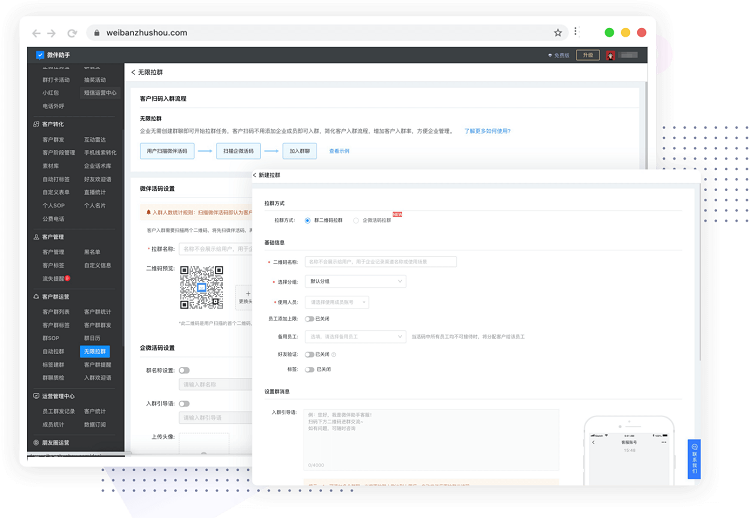
Task: Open 无限拉群 in the sidebar
Action: click(x=95, y=352)
